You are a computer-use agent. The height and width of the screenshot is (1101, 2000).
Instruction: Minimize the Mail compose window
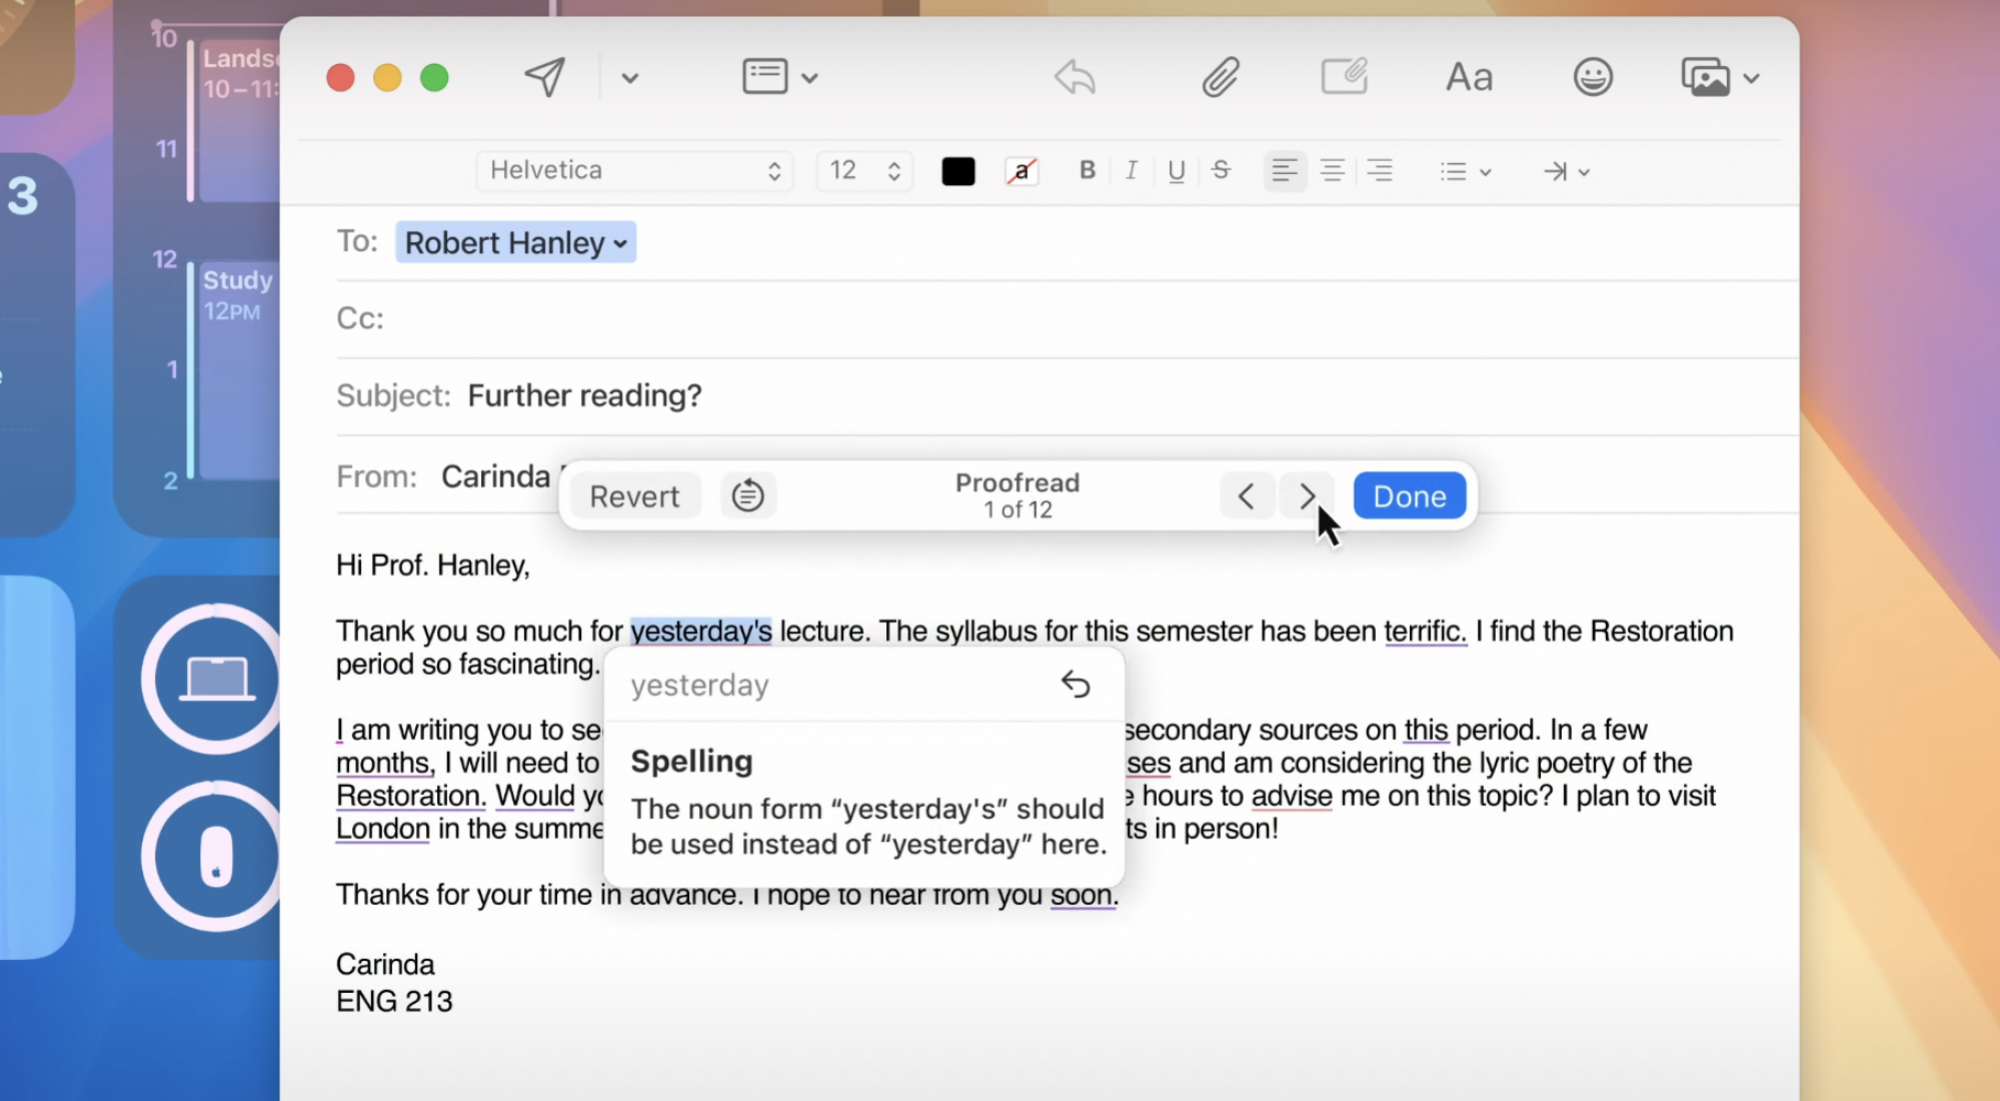[x=387, y=77]
